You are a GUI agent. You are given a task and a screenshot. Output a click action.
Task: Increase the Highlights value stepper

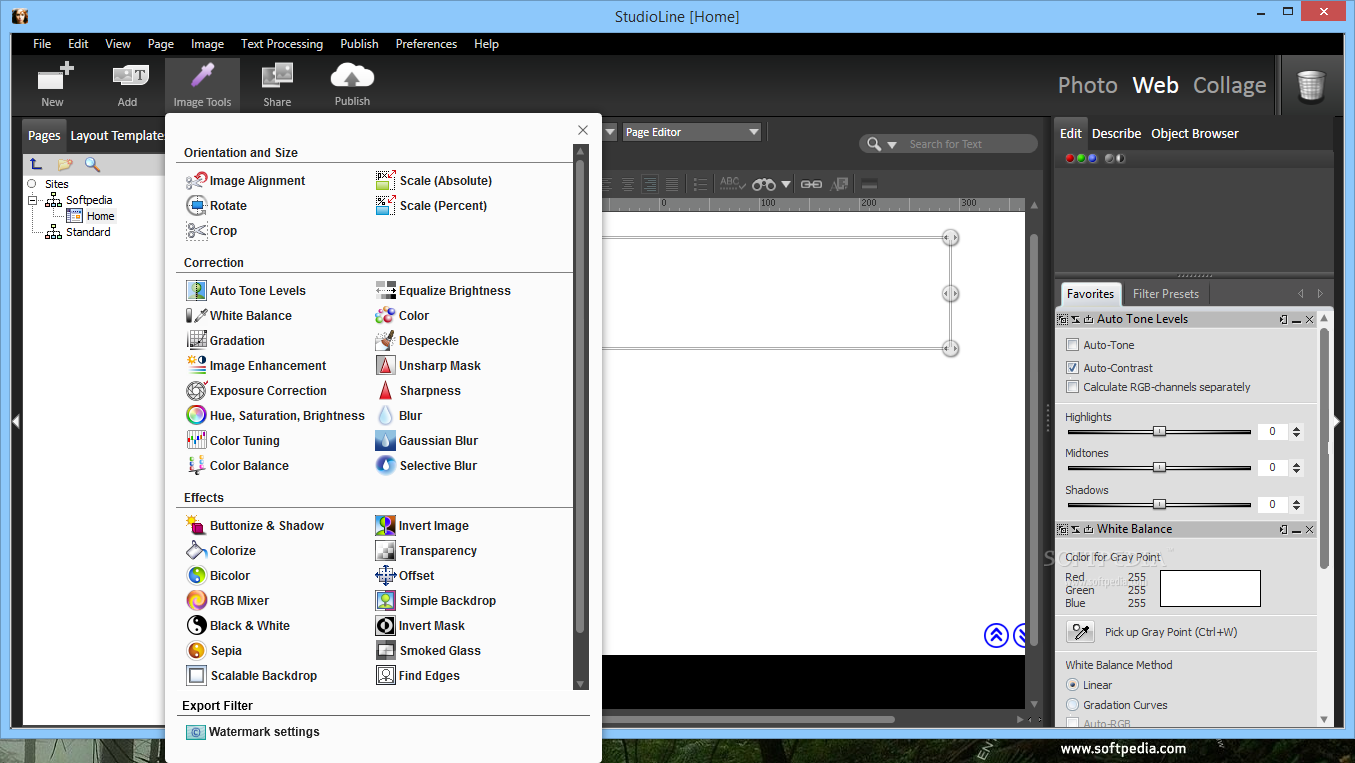tap(1297, 428)
